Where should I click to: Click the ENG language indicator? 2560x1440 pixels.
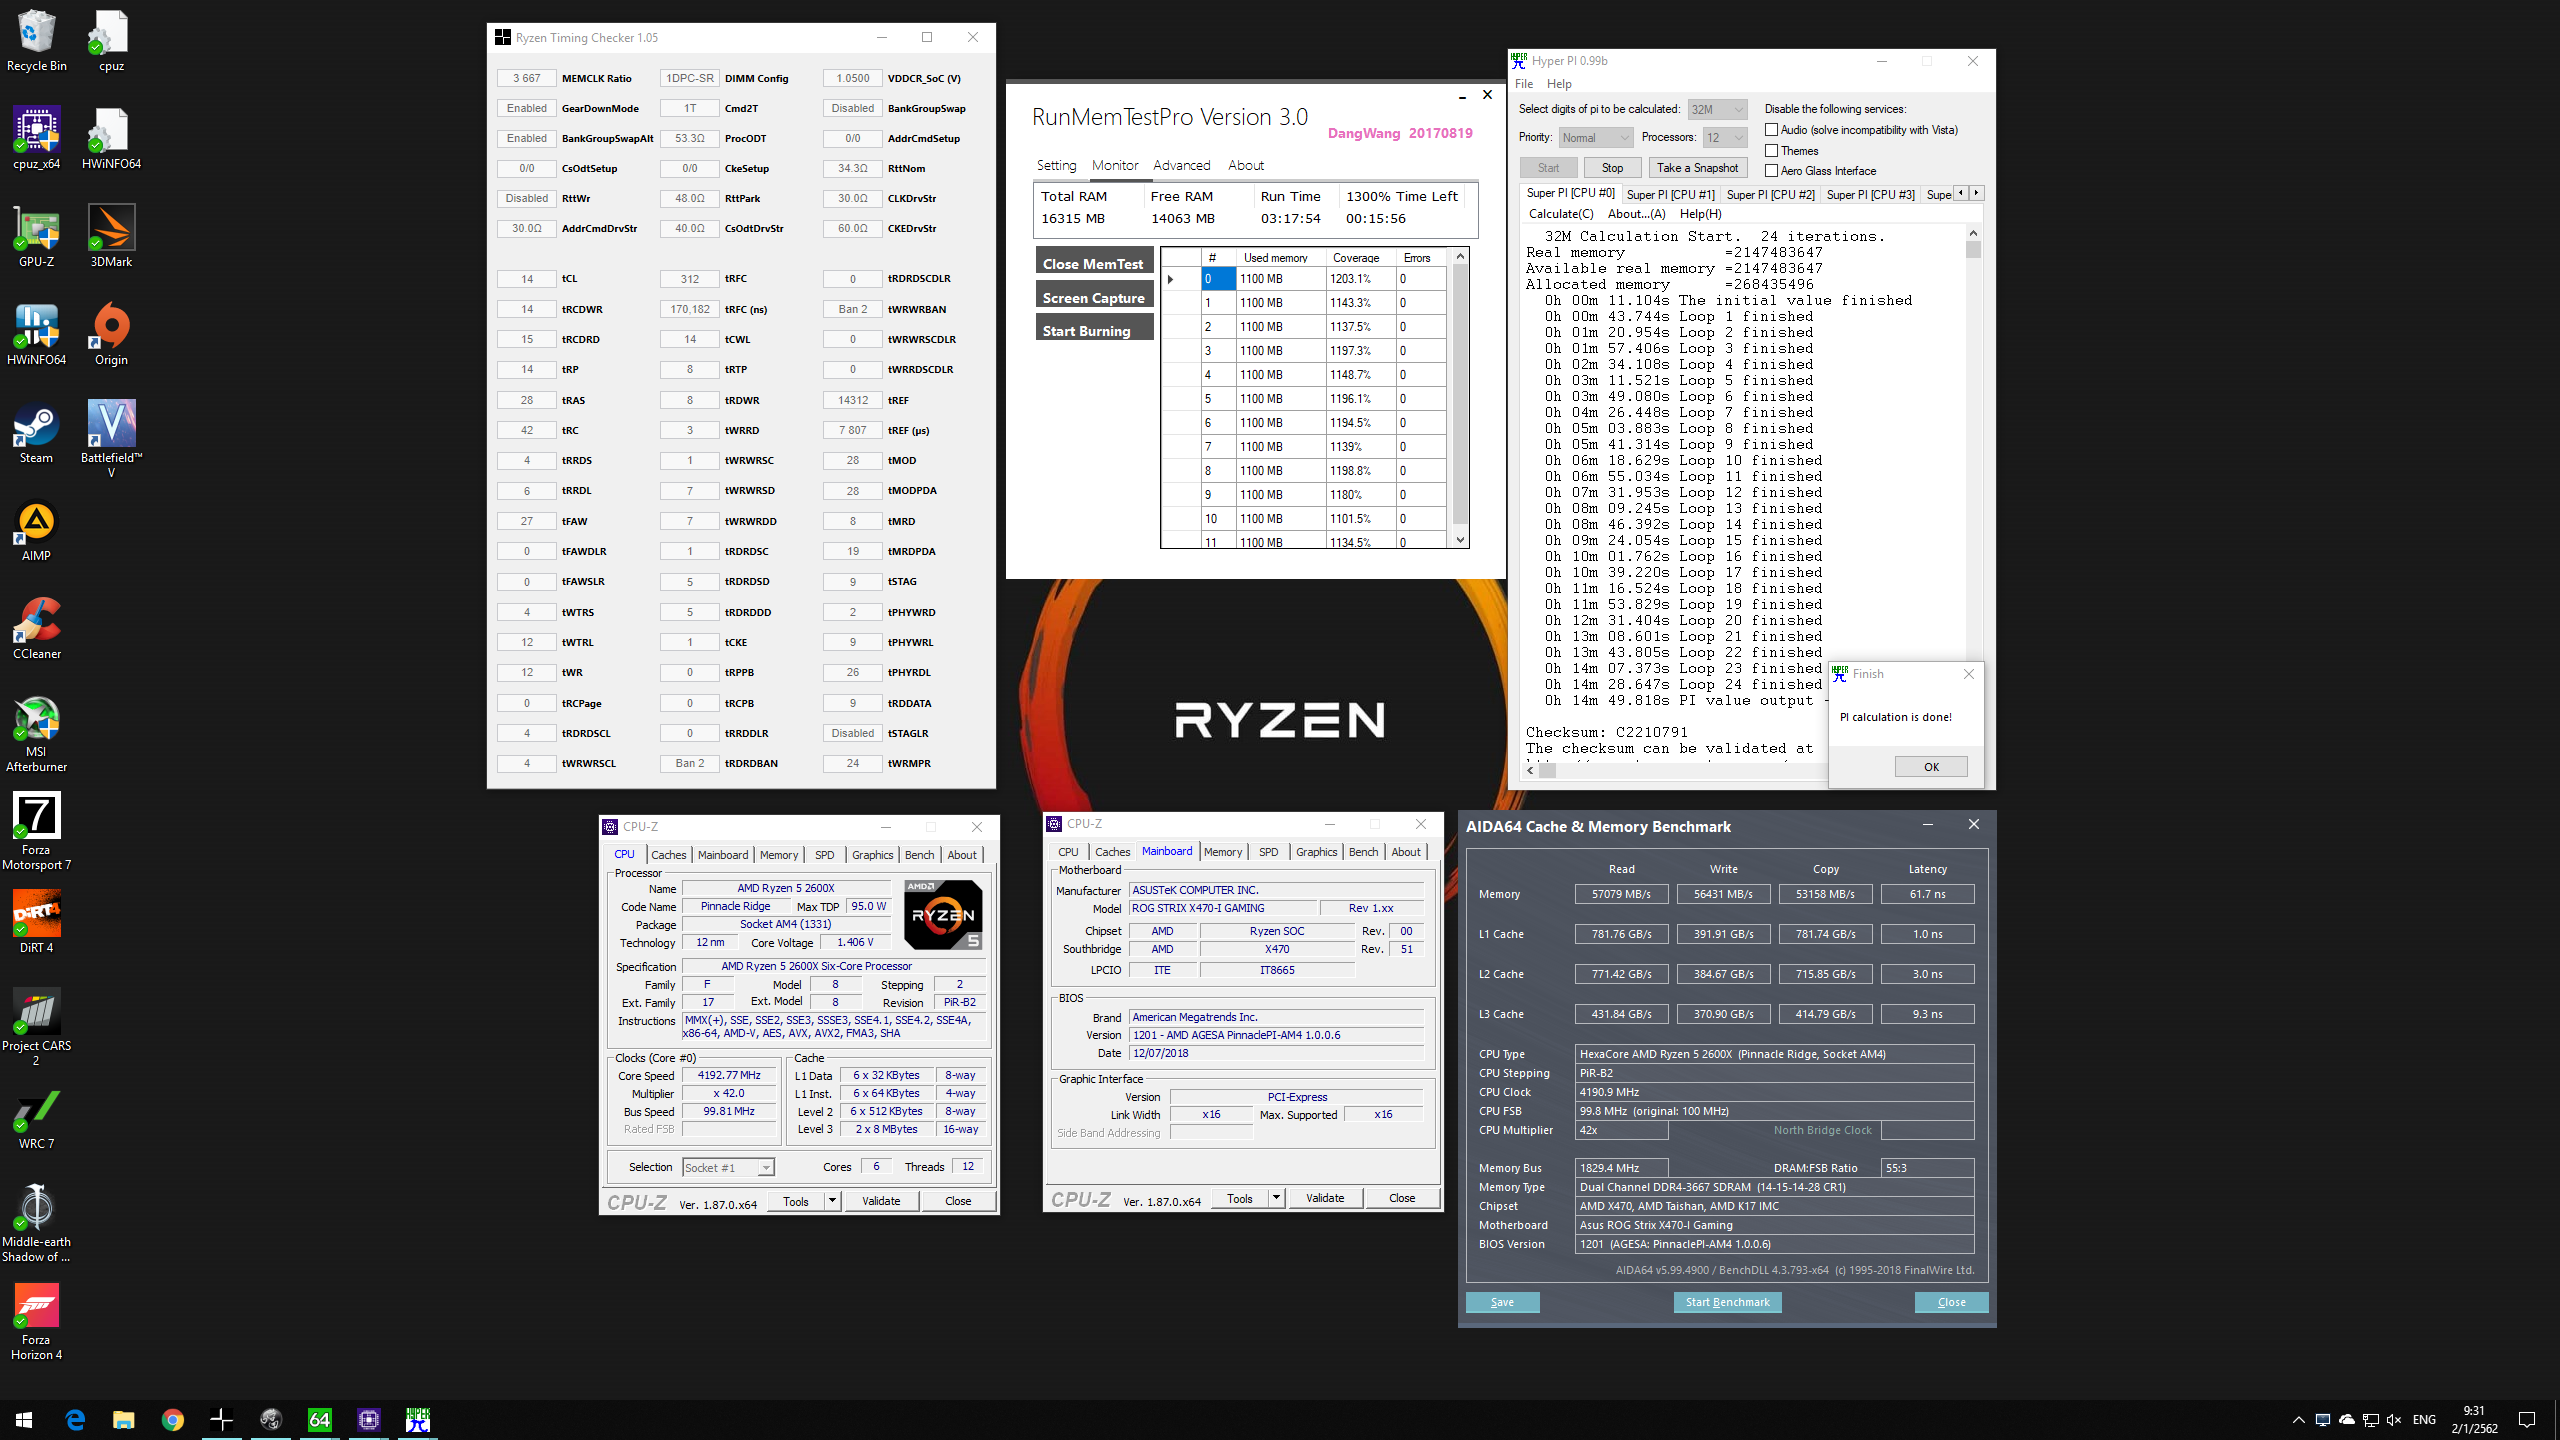[2424, 1420]
